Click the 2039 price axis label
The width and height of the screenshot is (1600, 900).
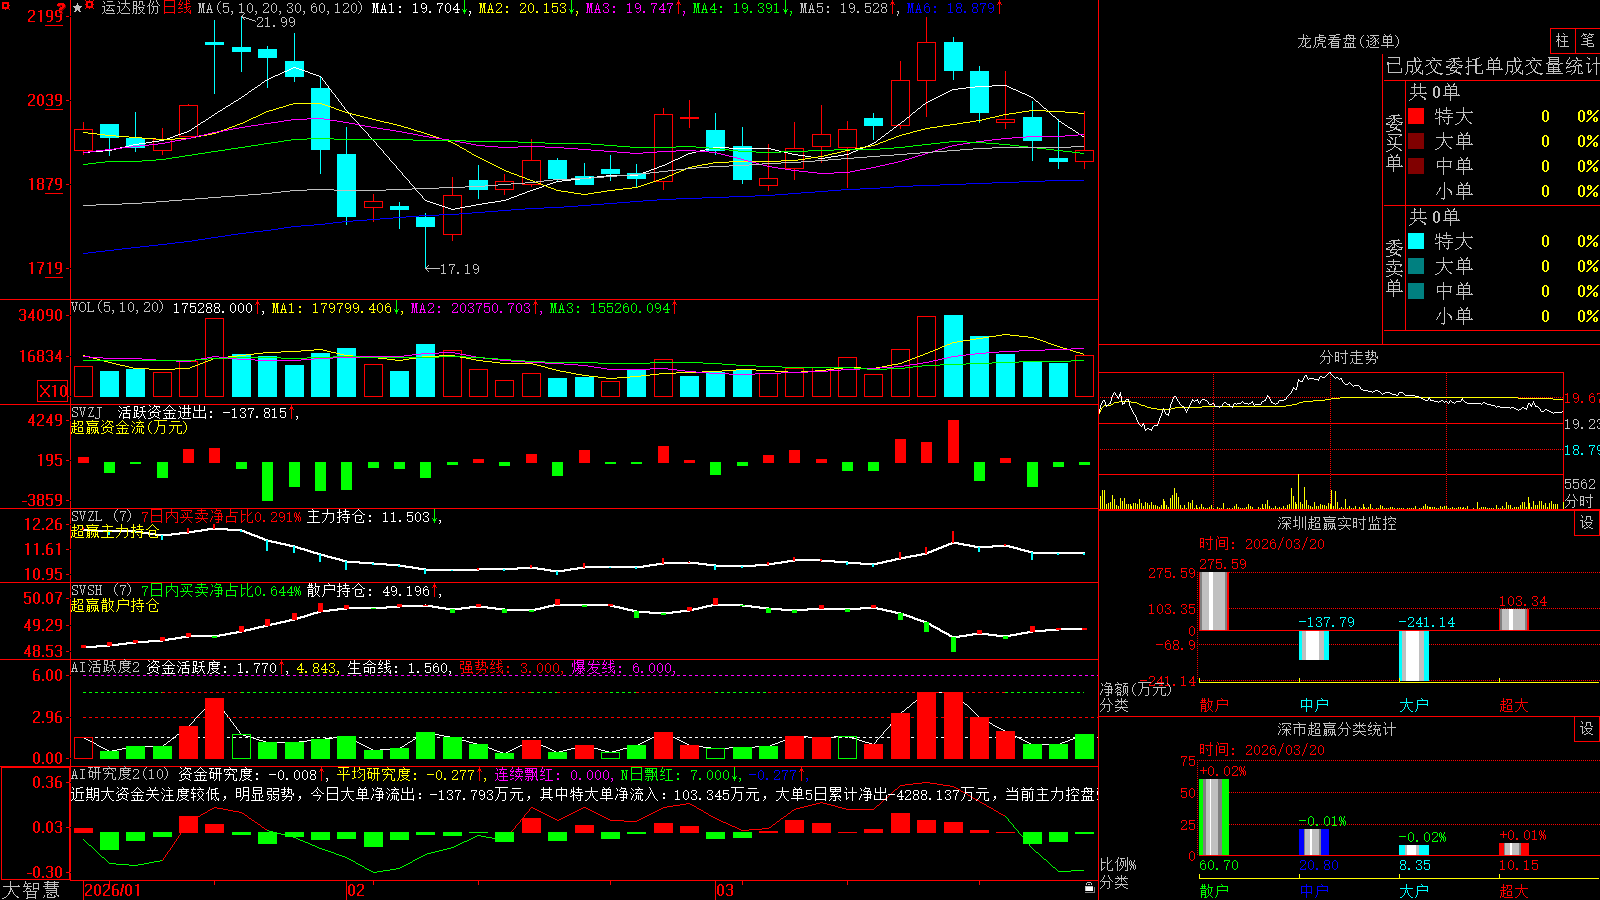coord(44,100)
